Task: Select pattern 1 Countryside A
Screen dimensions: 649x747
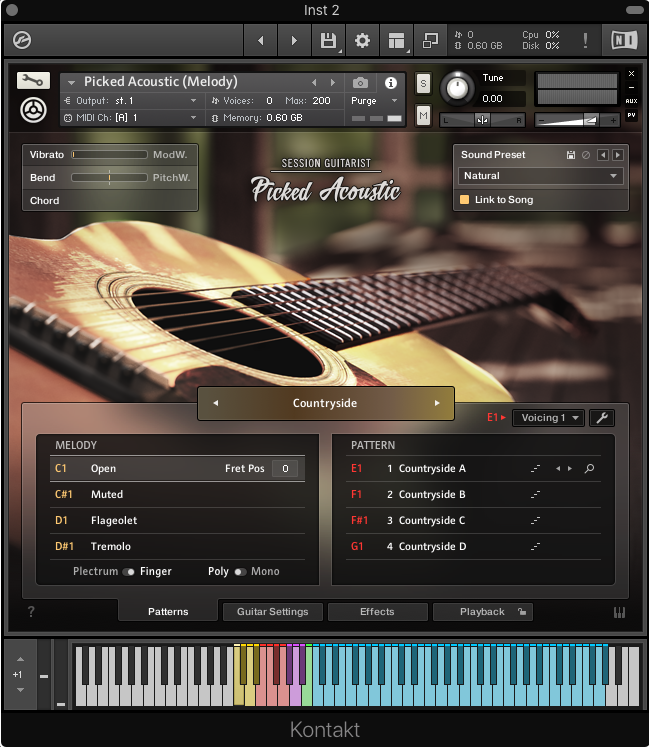Action: click(x=473, y=468)
